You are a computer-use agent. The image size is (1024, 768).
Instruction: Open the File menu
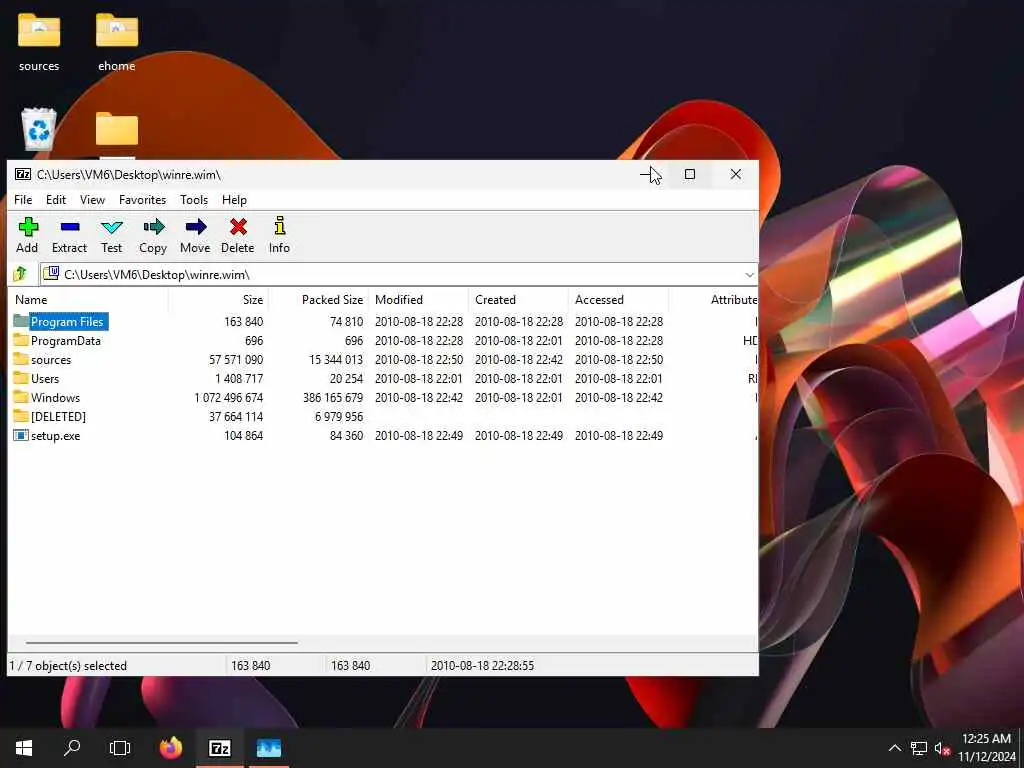click(x=23, y=200)
